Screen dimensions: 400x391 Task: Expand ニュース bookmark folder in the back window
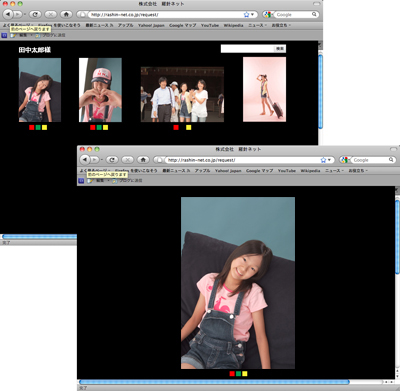[257, 25]
